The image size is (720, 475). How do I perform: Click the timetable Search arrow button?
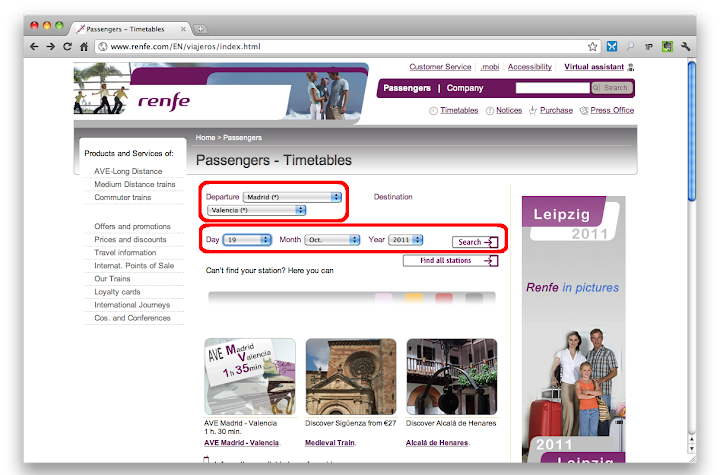click(475, 242)
